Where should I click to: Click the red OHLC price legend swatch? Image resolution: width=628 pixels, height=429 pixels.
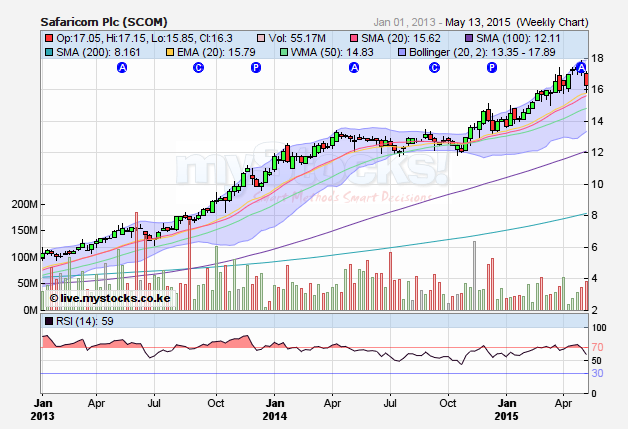[x=50, y=37]
